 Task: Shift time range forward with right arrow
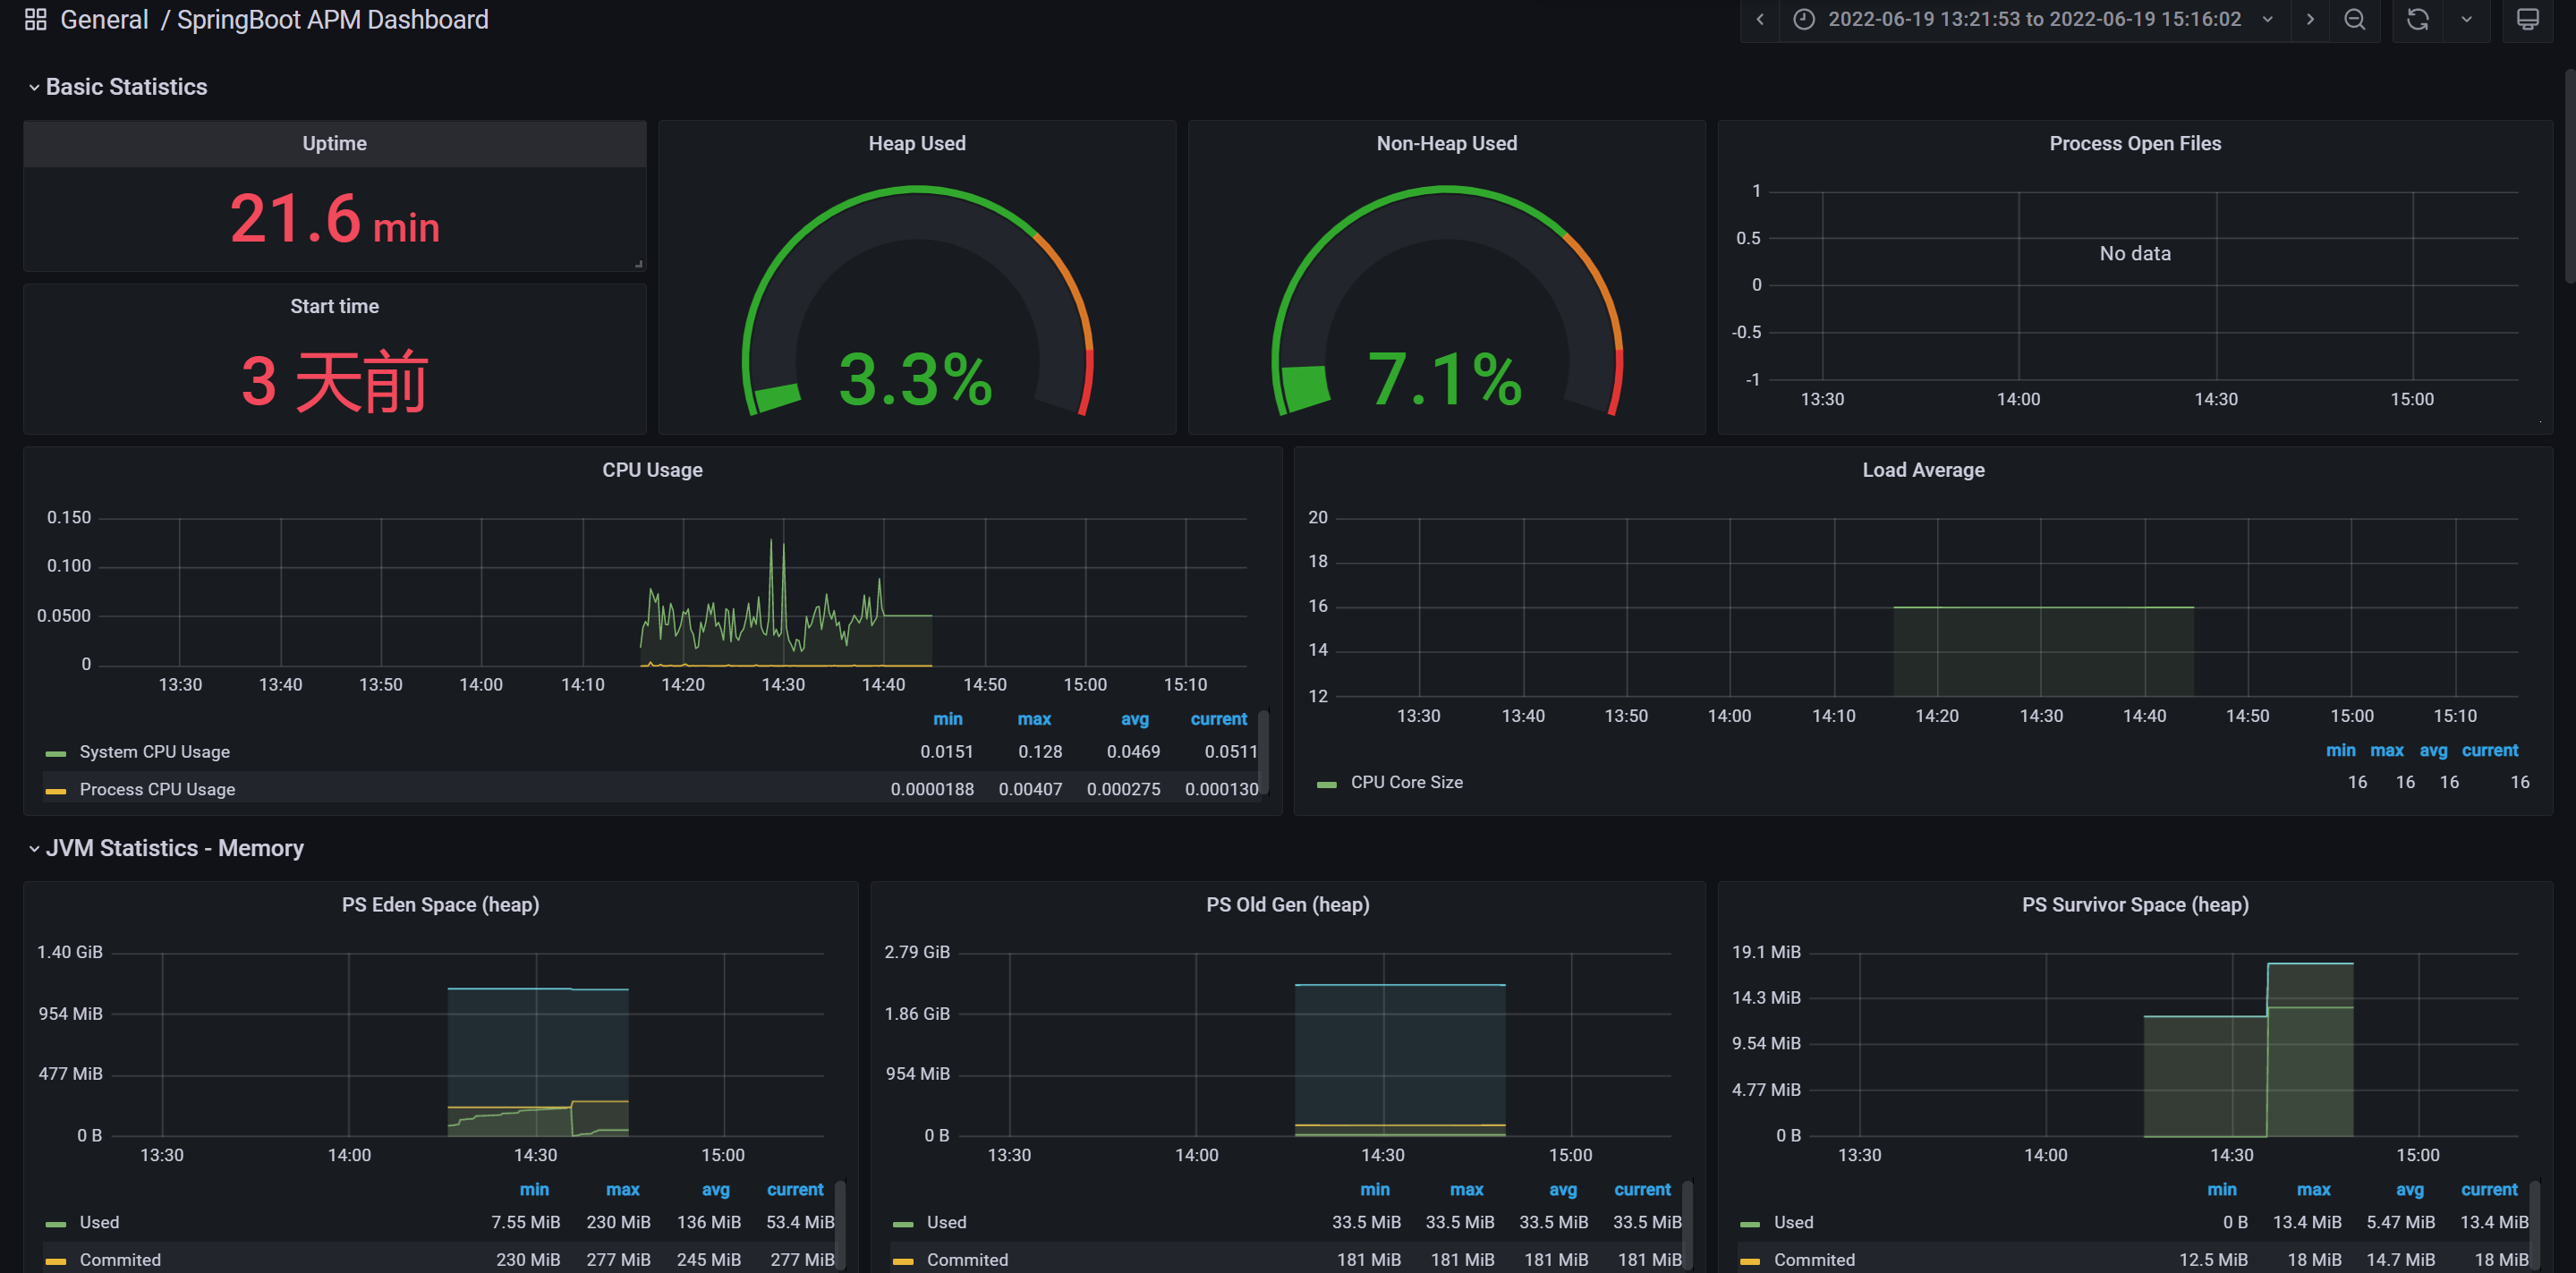(x=2310, y=19)
